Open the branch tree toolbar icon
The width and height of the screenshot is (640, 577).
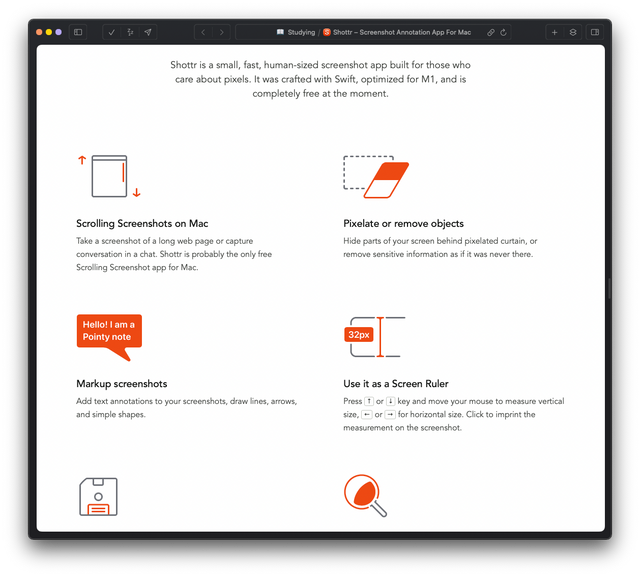(x=130, y=32)
